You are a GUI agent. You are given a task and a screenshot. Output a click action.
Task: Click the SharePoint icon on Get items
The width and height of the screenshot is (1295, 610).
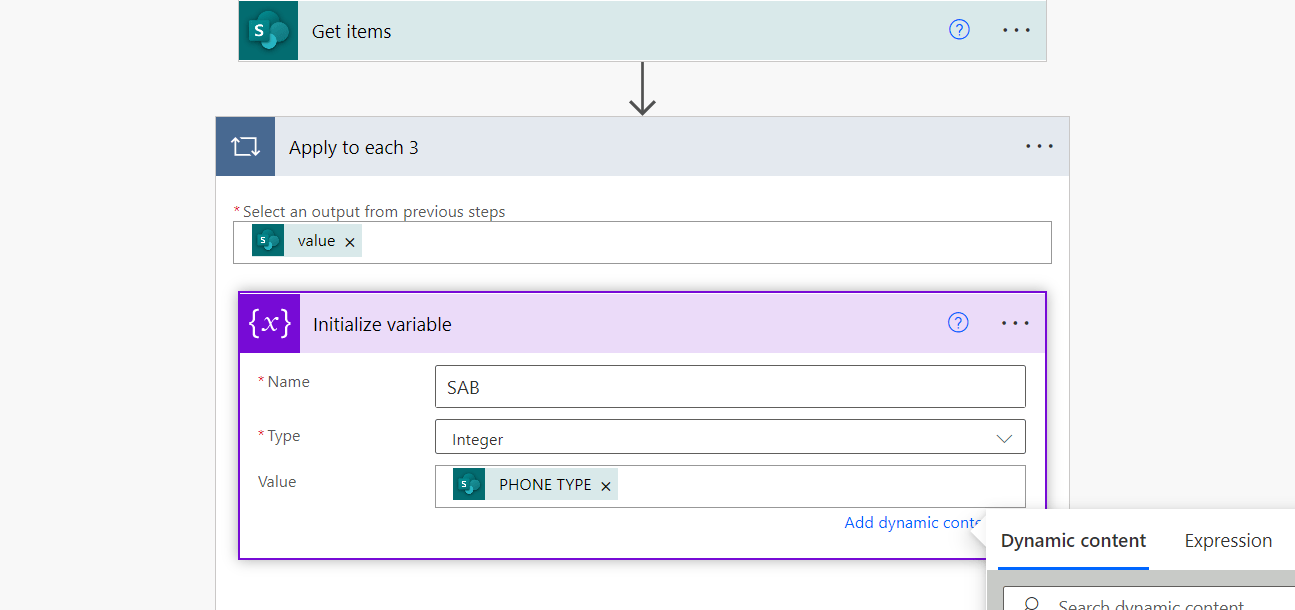tap(268, 31)
